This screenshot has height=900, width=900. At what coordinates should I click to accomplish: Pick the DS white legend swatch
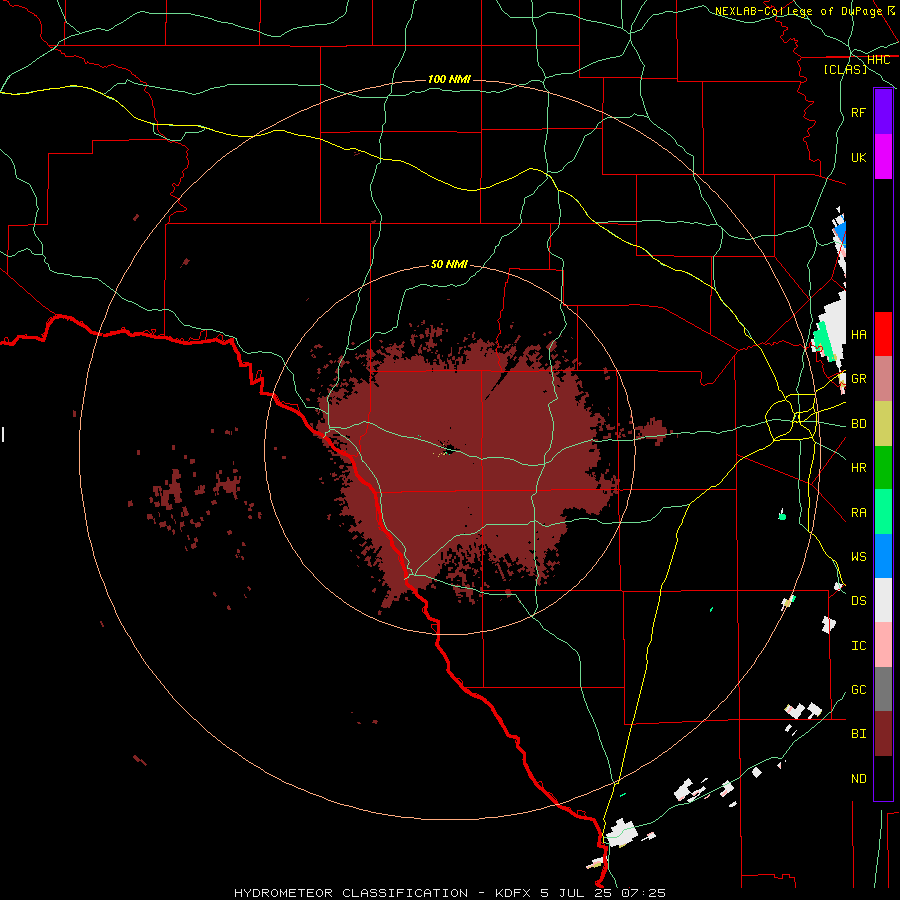tap(883, 600)
